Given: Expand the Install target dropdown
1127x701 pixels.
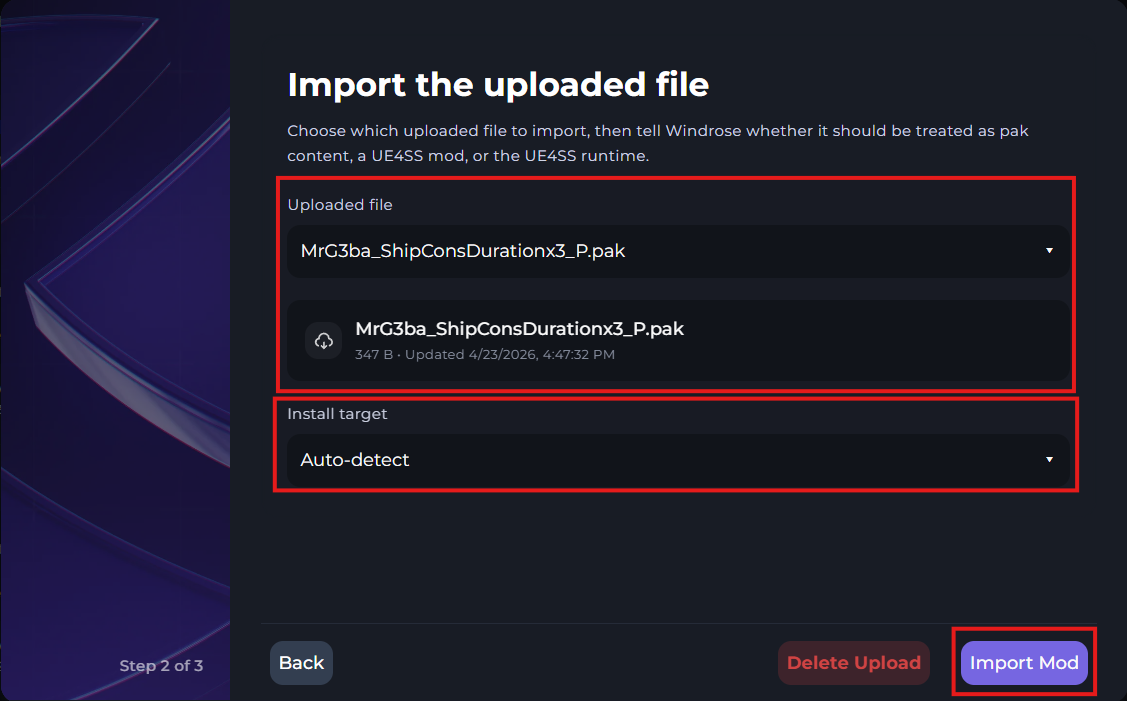Looking at the screenshot, I should click(x=677, y=460).
